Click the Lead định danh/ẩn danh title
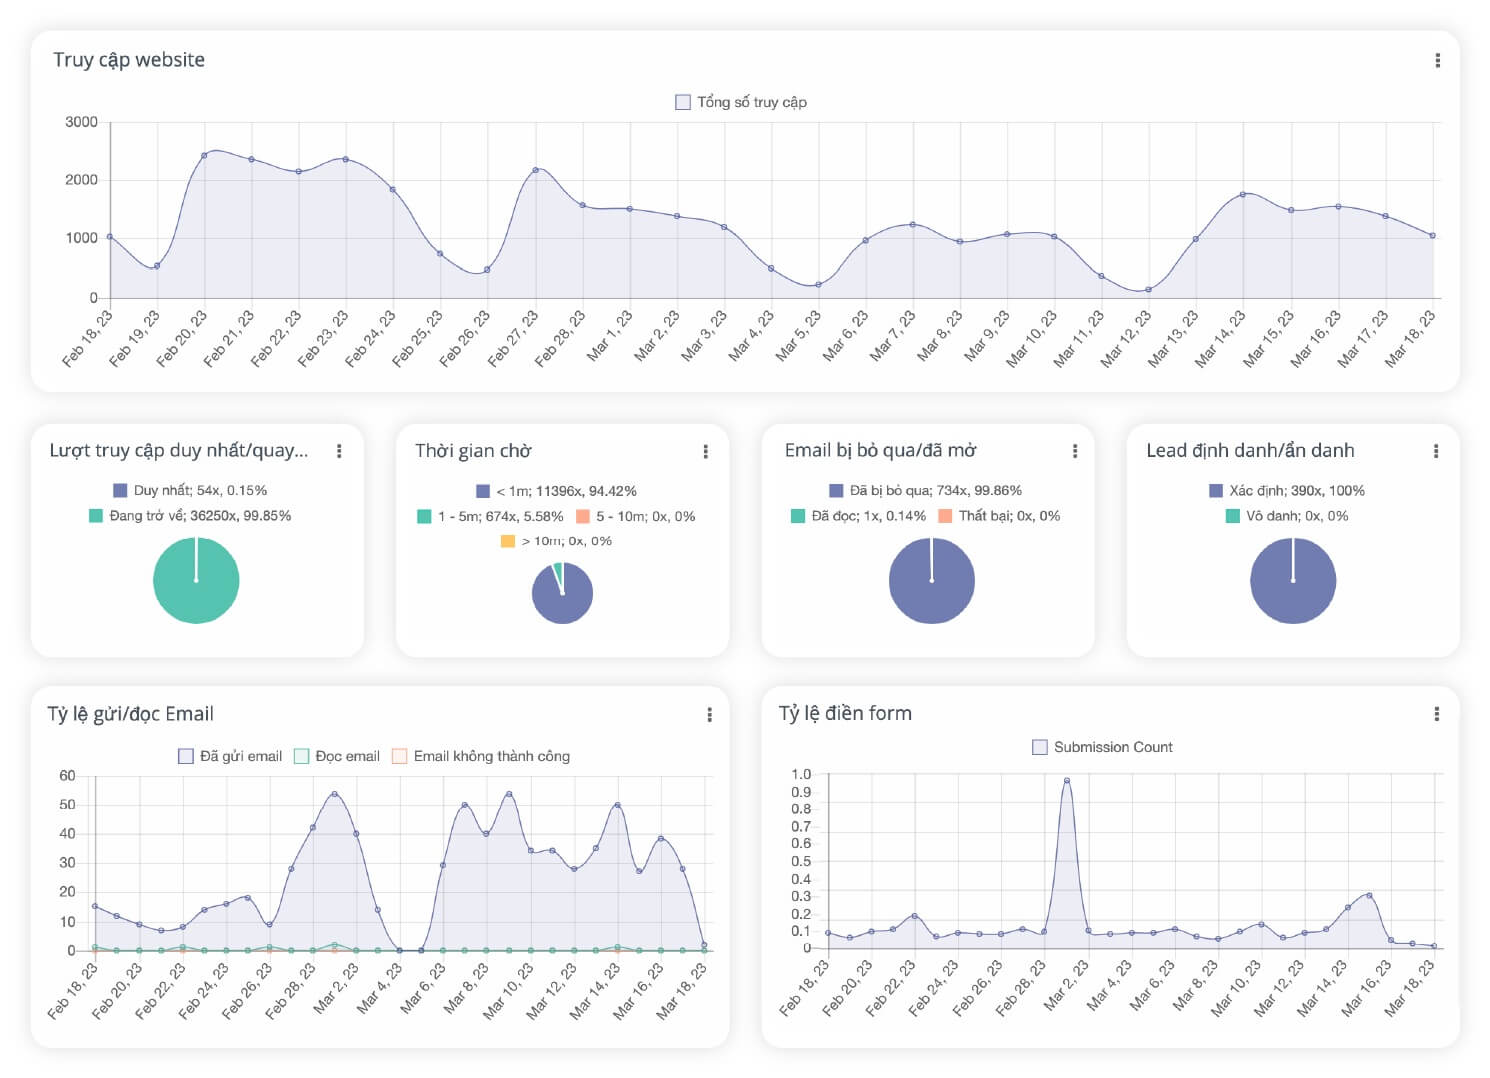Image resolution: width=1490 pixels, height=1078 pixels. click(x=1250, y=451)
